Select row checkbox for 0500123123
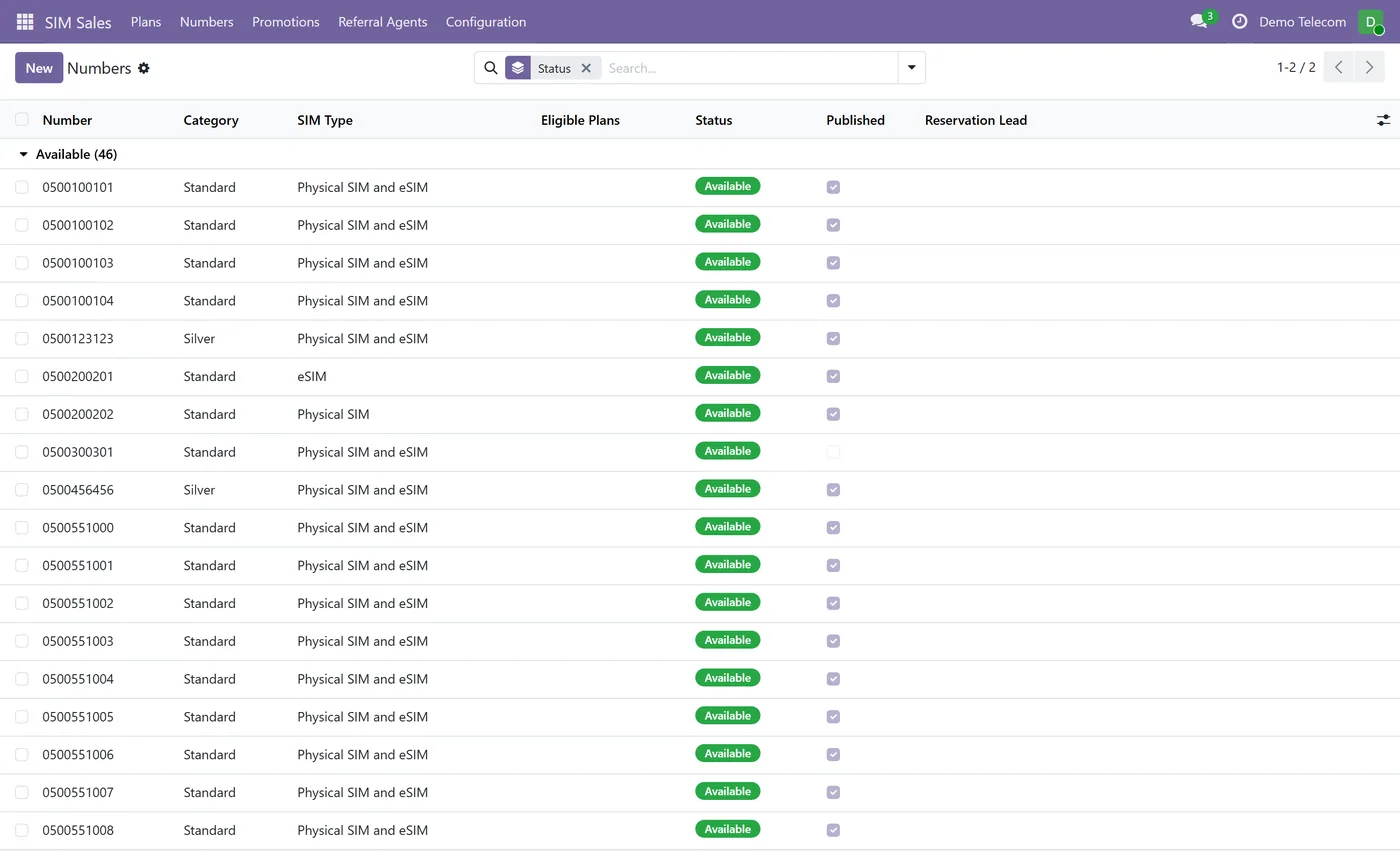Image resolution: width=1400 pixels, height=851 pixels. coord(22,339)
